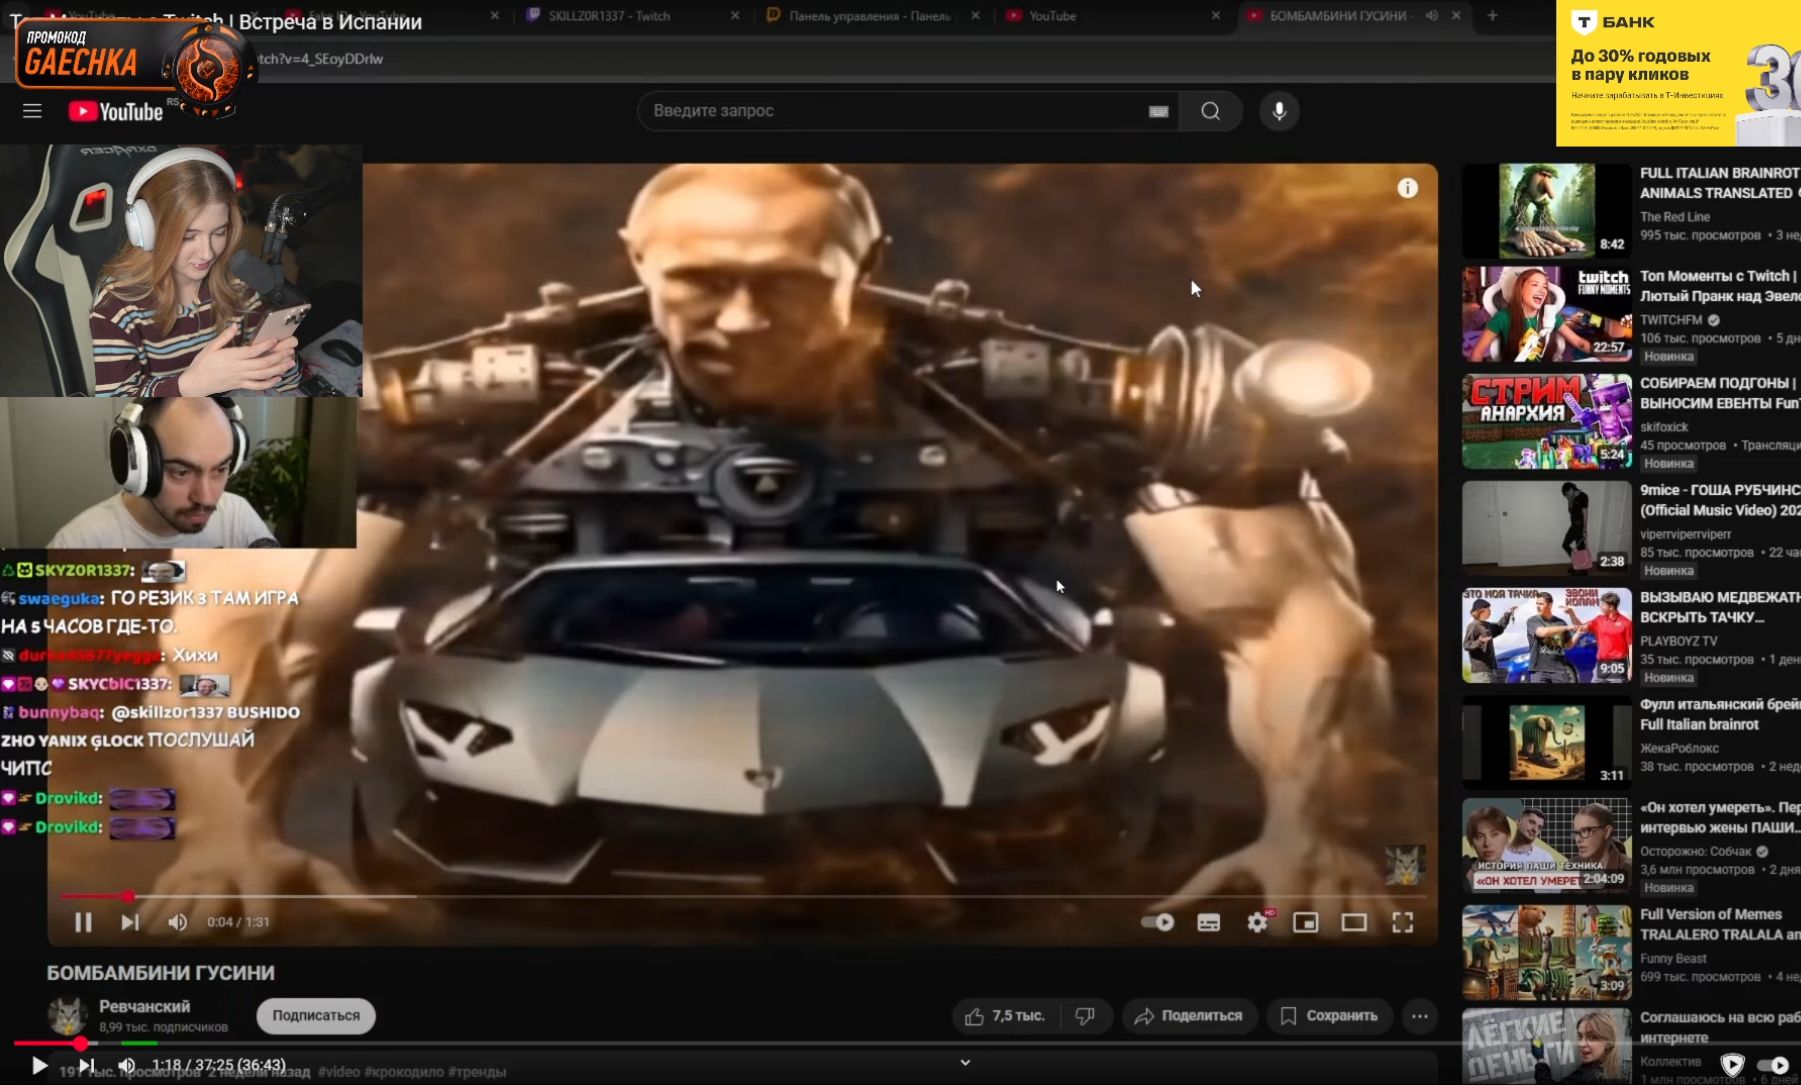
Task: Go to the YouTube home logo
Action: coord(115,111)
